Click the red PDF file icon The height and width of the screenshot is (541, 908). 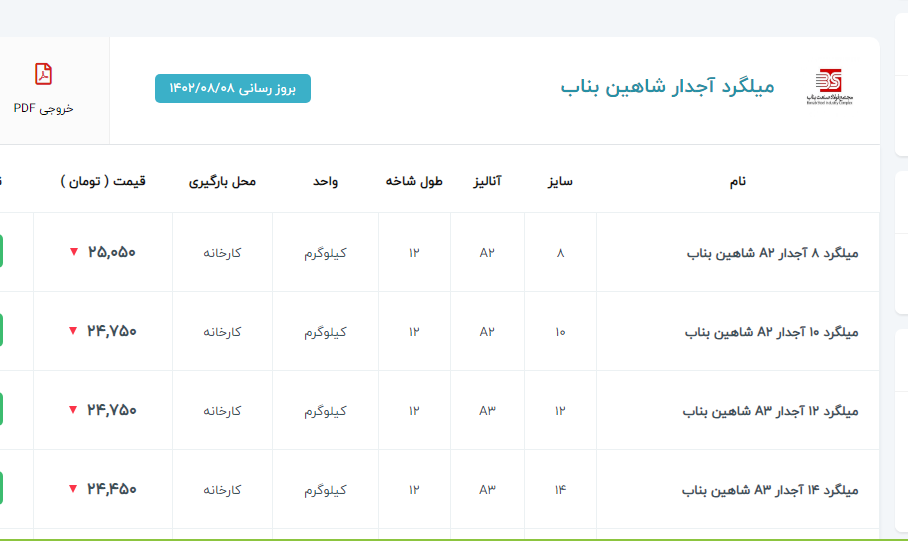(x=43, y=74)
